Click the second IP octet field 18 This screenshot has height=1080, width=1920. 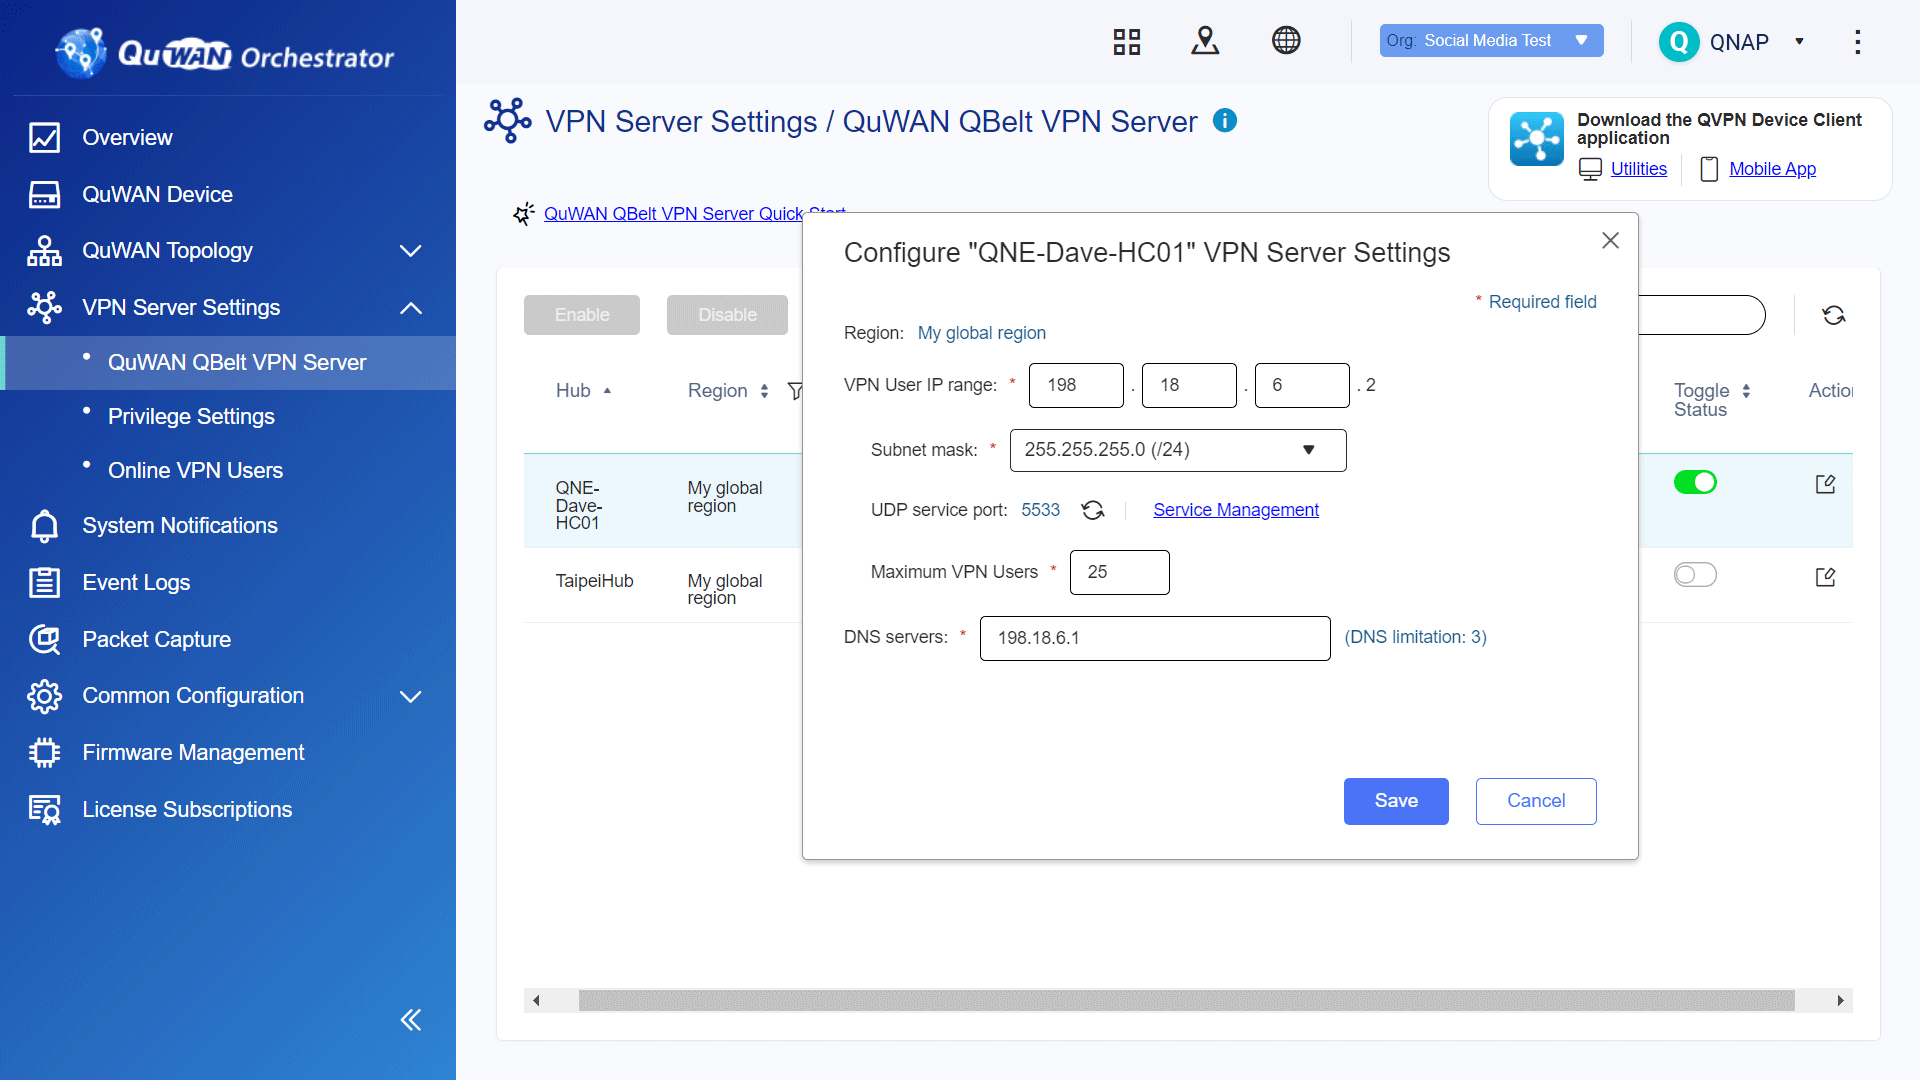coord(1189,385)
